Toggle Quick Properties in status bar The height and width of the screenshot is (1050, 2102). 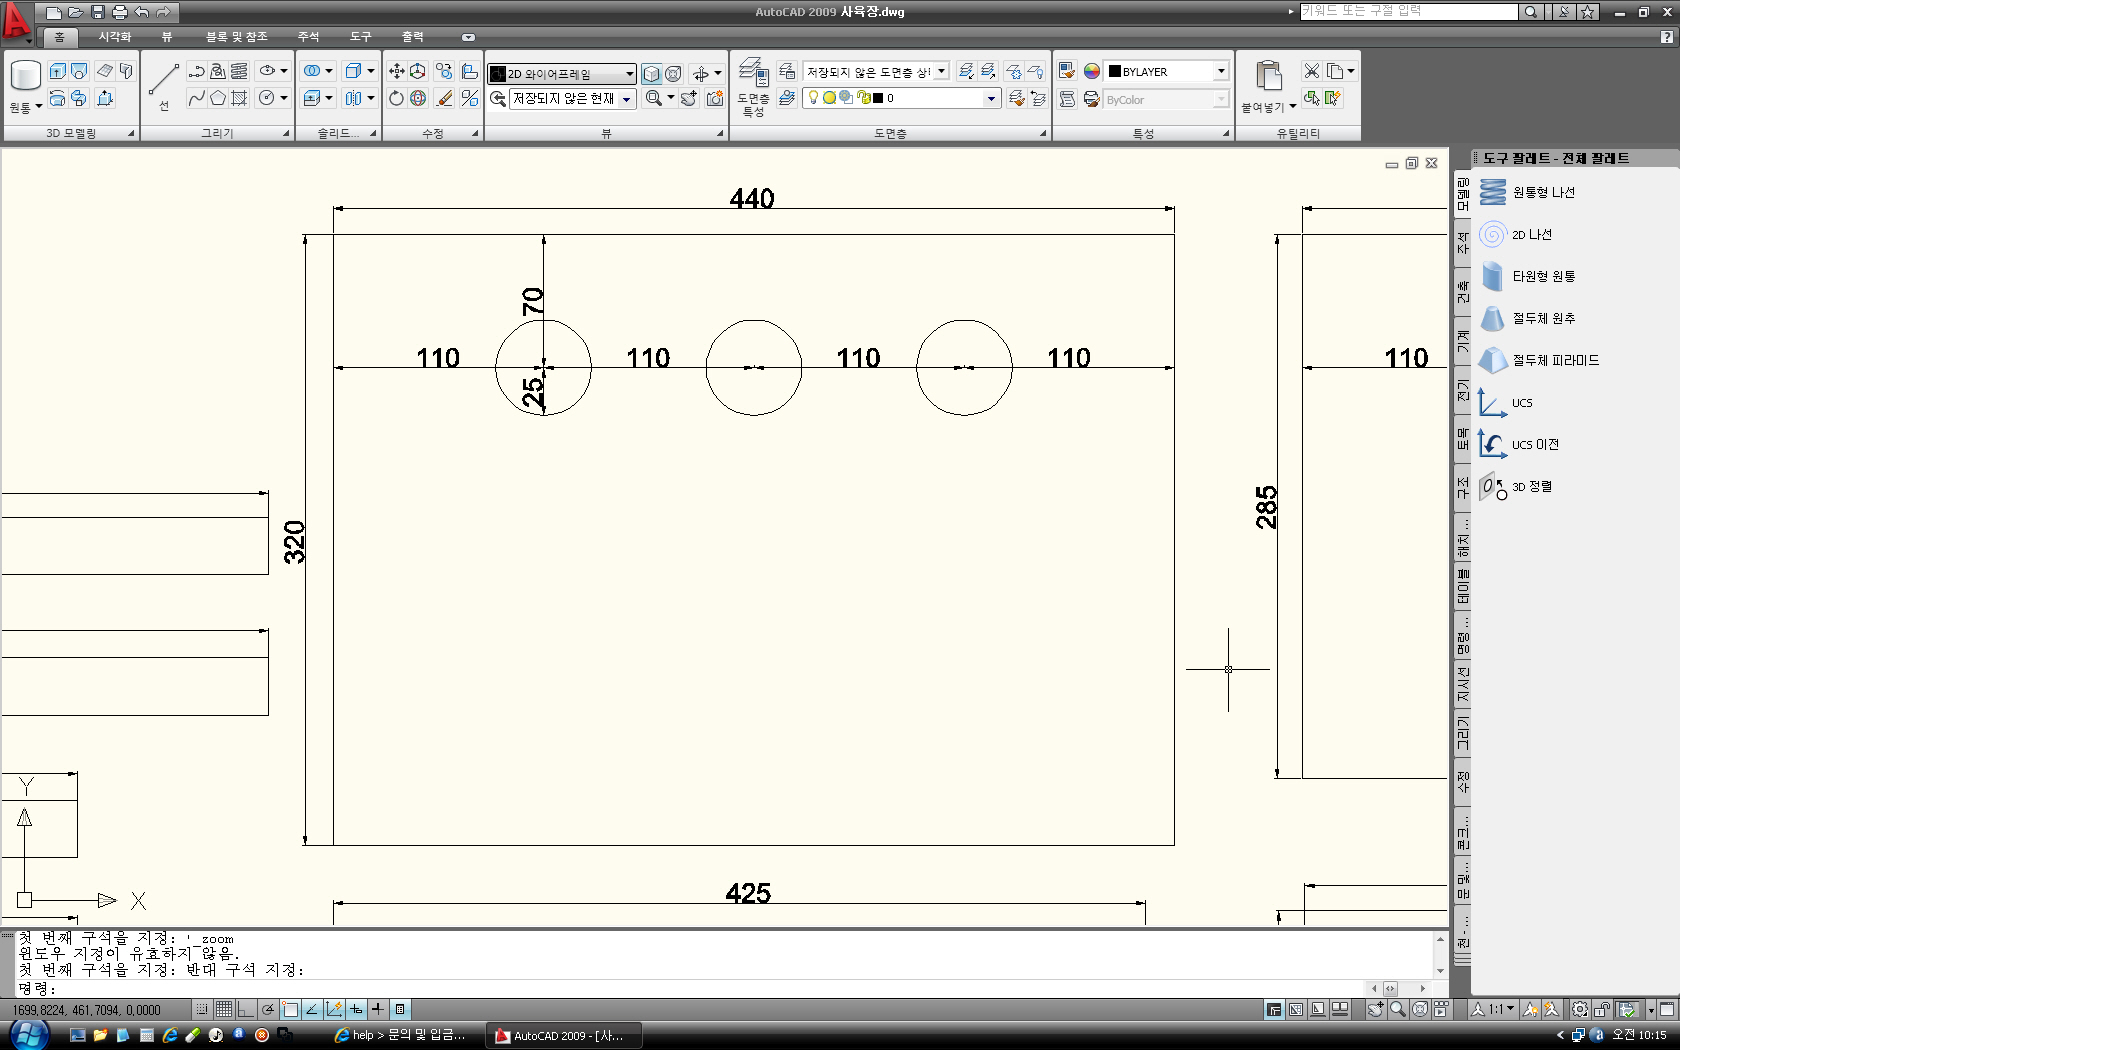(x=400, y=1009)
